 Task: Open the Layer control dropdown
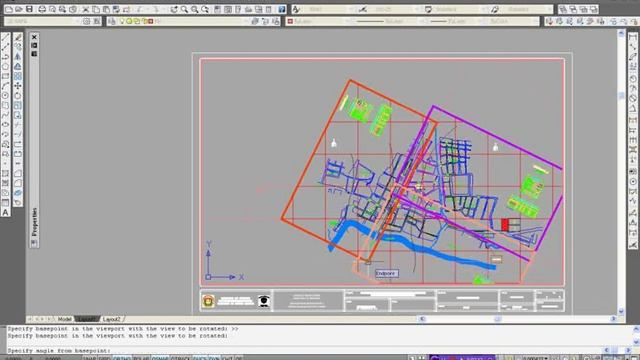183,21
